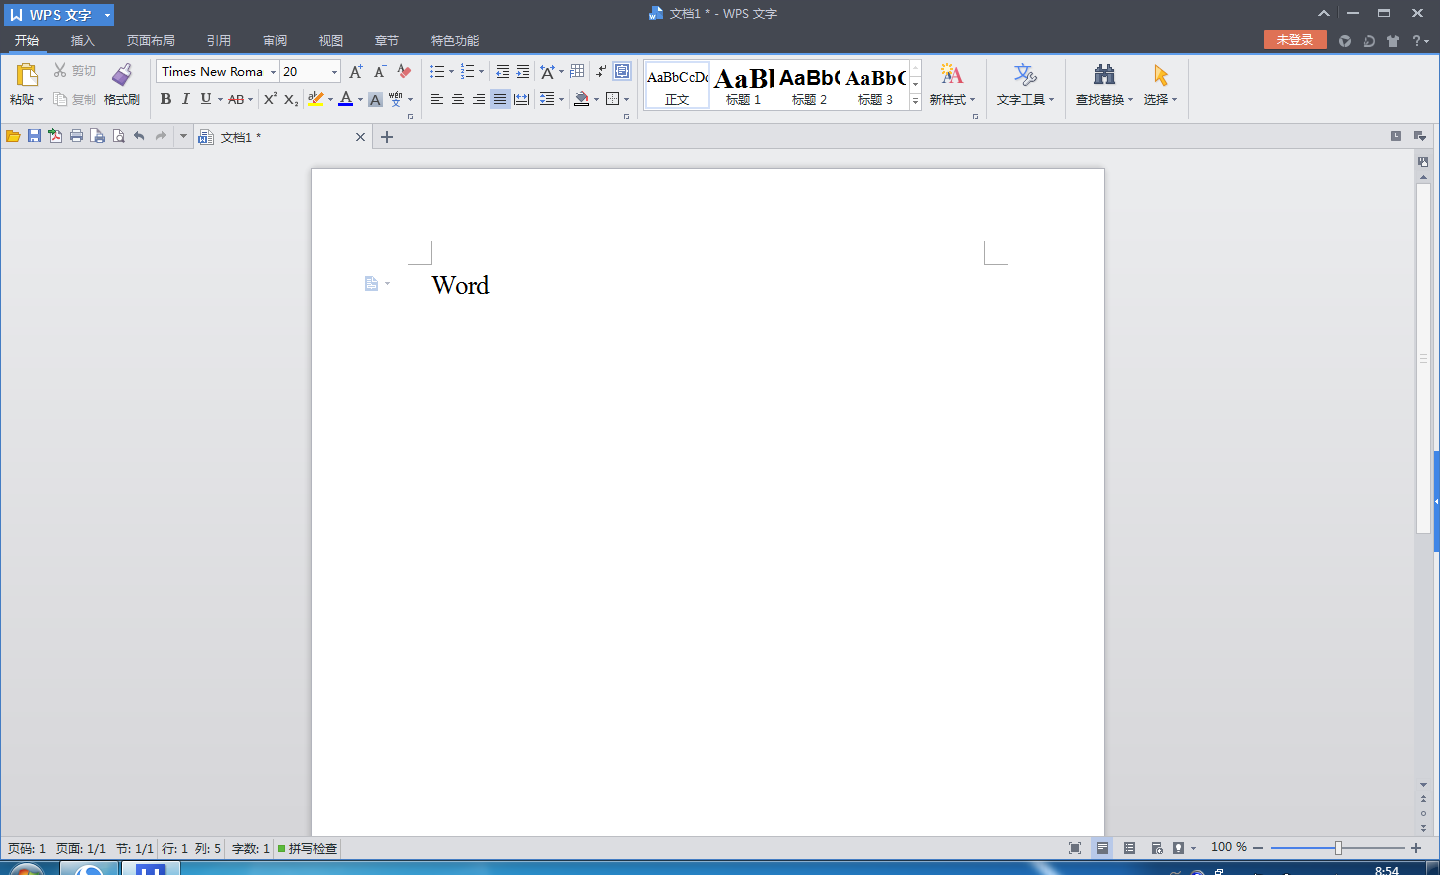Toggle Bold formatting

pyautogui.click(x=166, y=99)
